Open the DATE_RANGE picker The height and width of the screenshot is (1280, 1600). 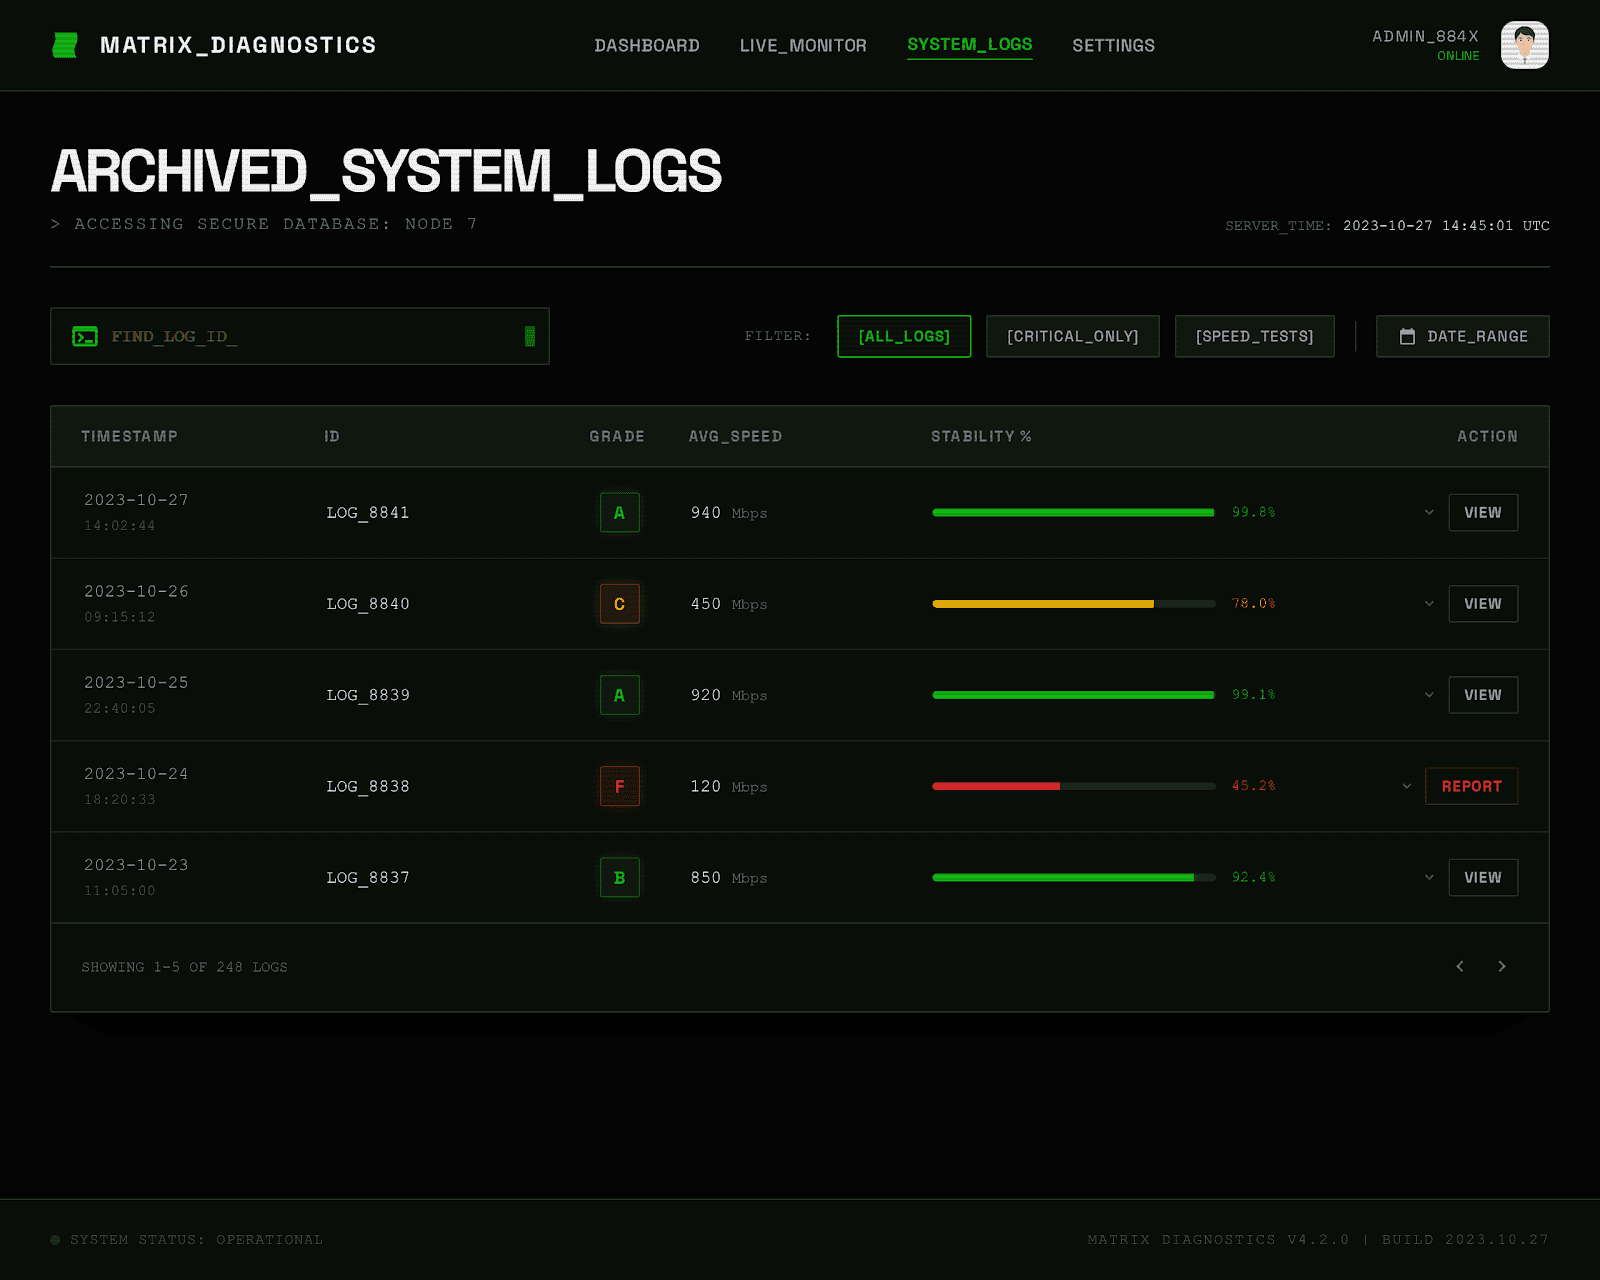click(x=1462, y=337)
